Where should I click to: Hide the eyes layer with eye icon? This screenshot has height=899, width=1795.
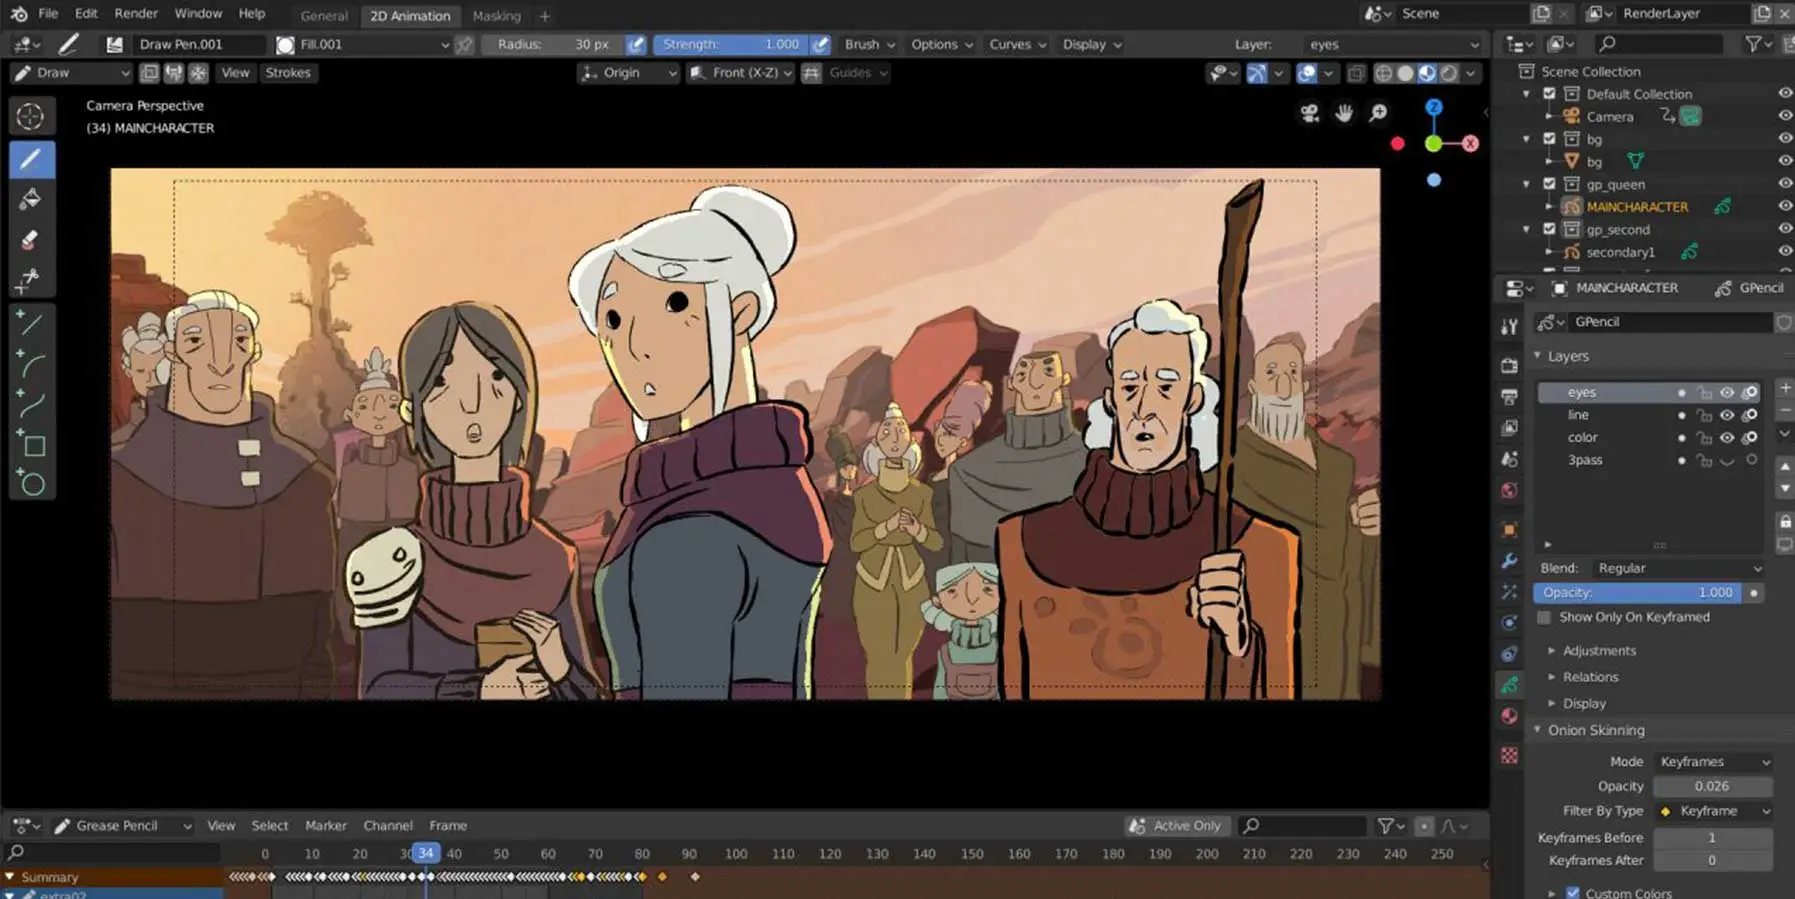[x=1727, y=393]
